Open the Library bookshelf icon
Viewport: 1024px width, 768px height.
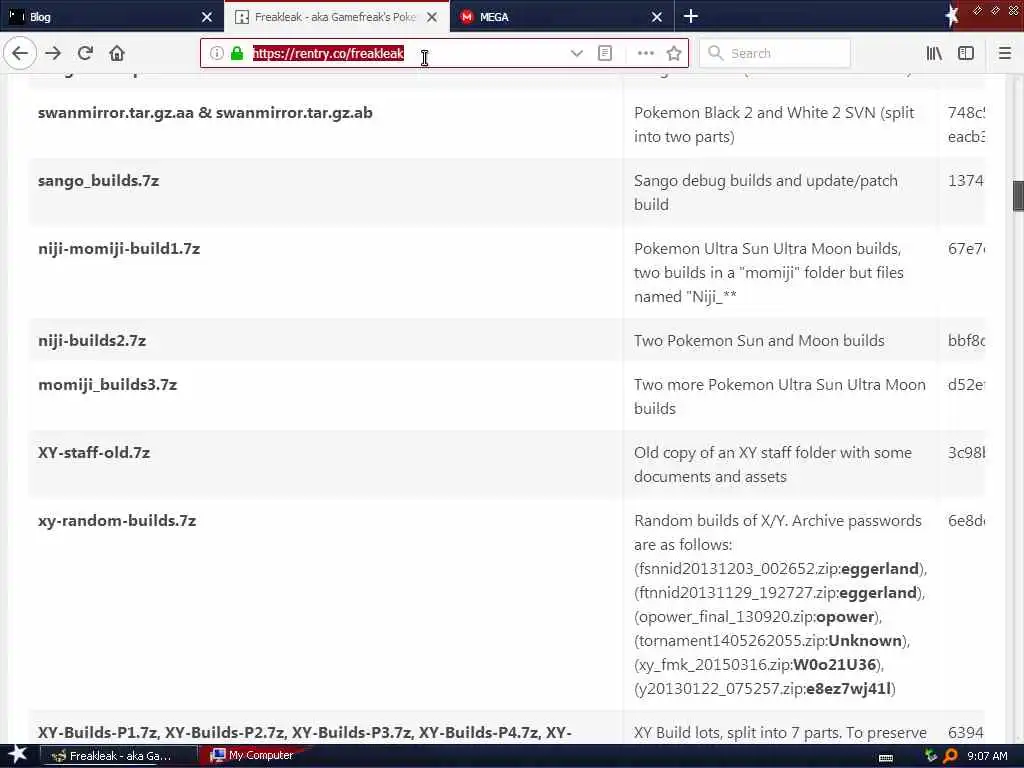coord(934,54)
